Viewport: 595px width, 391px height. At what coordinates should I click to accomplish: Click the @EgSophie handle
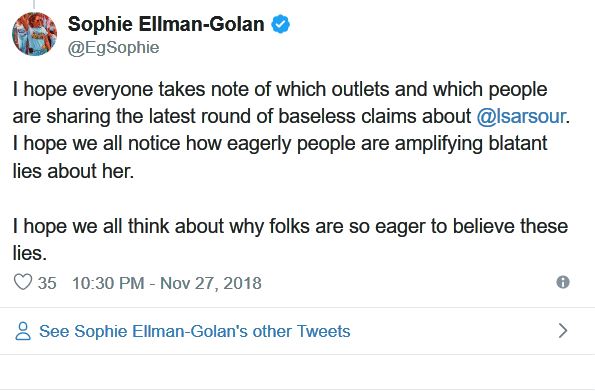click(x=113, y=48)
